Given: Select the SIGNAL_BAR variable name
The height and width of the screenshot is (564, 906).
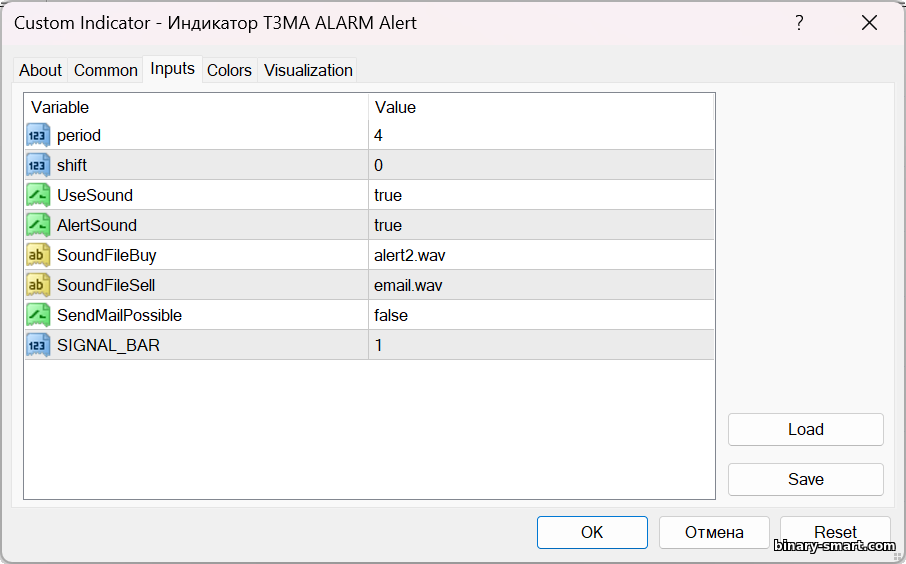Looking at the screenshot, I should [x=109, y=346].
